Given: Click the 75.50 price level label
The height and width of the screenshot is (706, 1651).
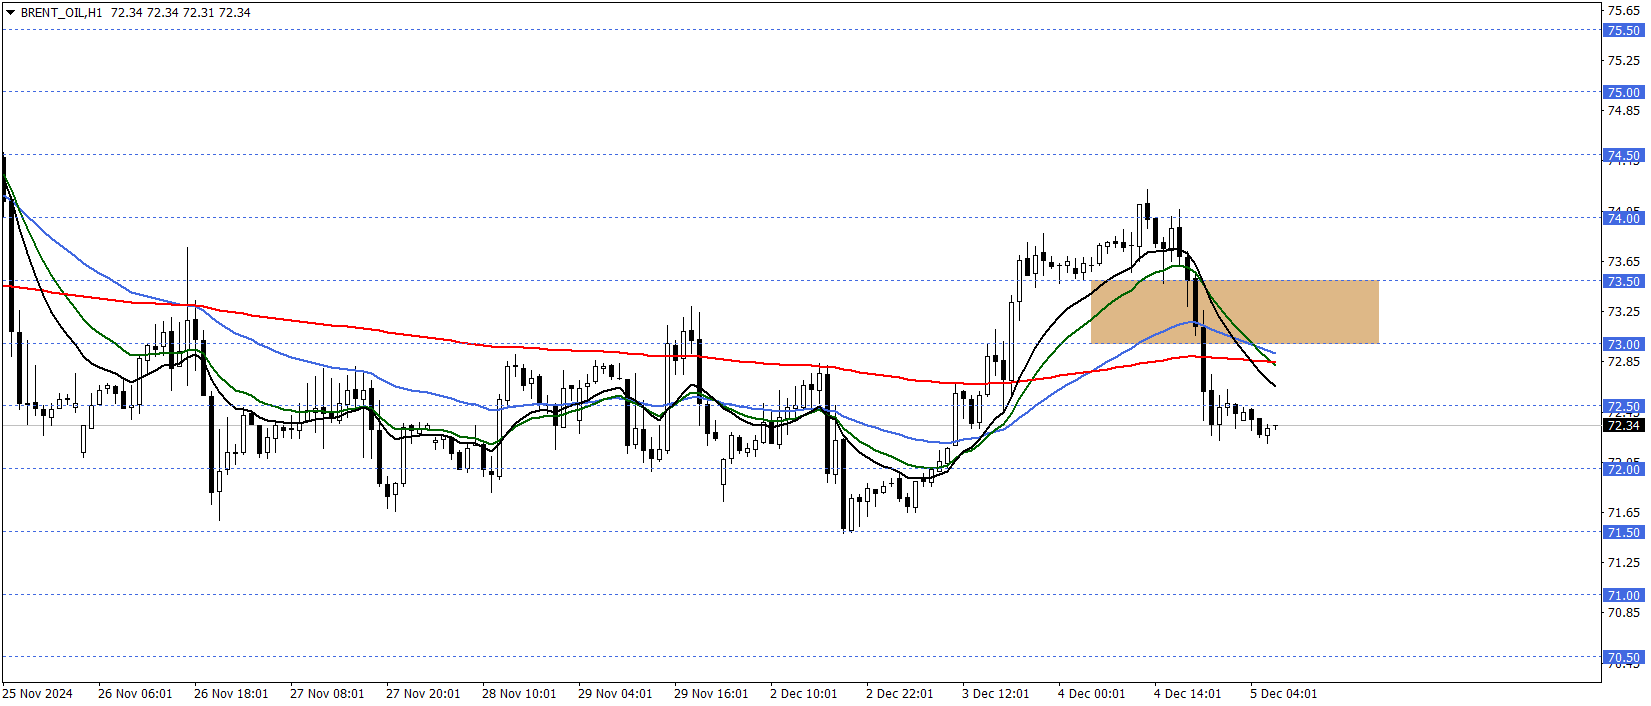Looking at the screenshot, I should coord(1623,30).
